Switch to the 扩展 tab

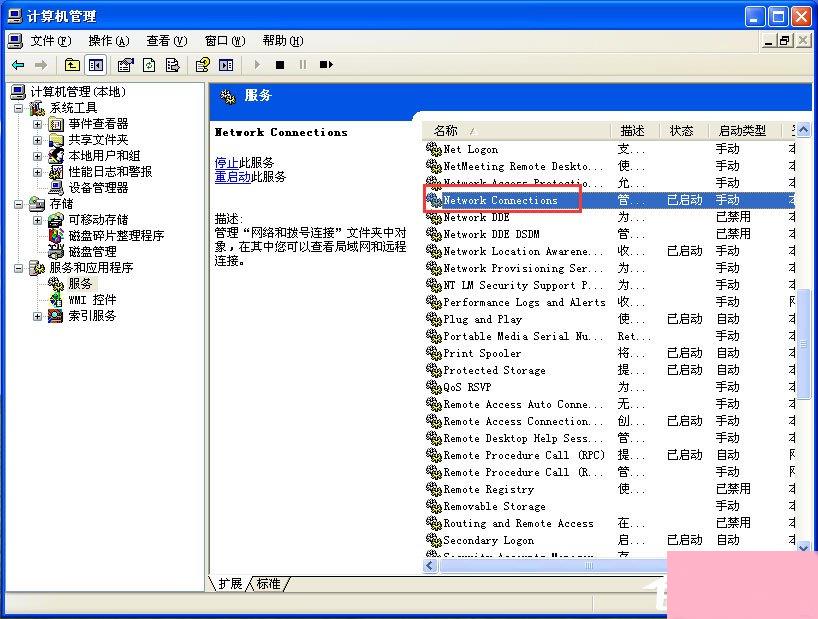(x=230, y=584)
